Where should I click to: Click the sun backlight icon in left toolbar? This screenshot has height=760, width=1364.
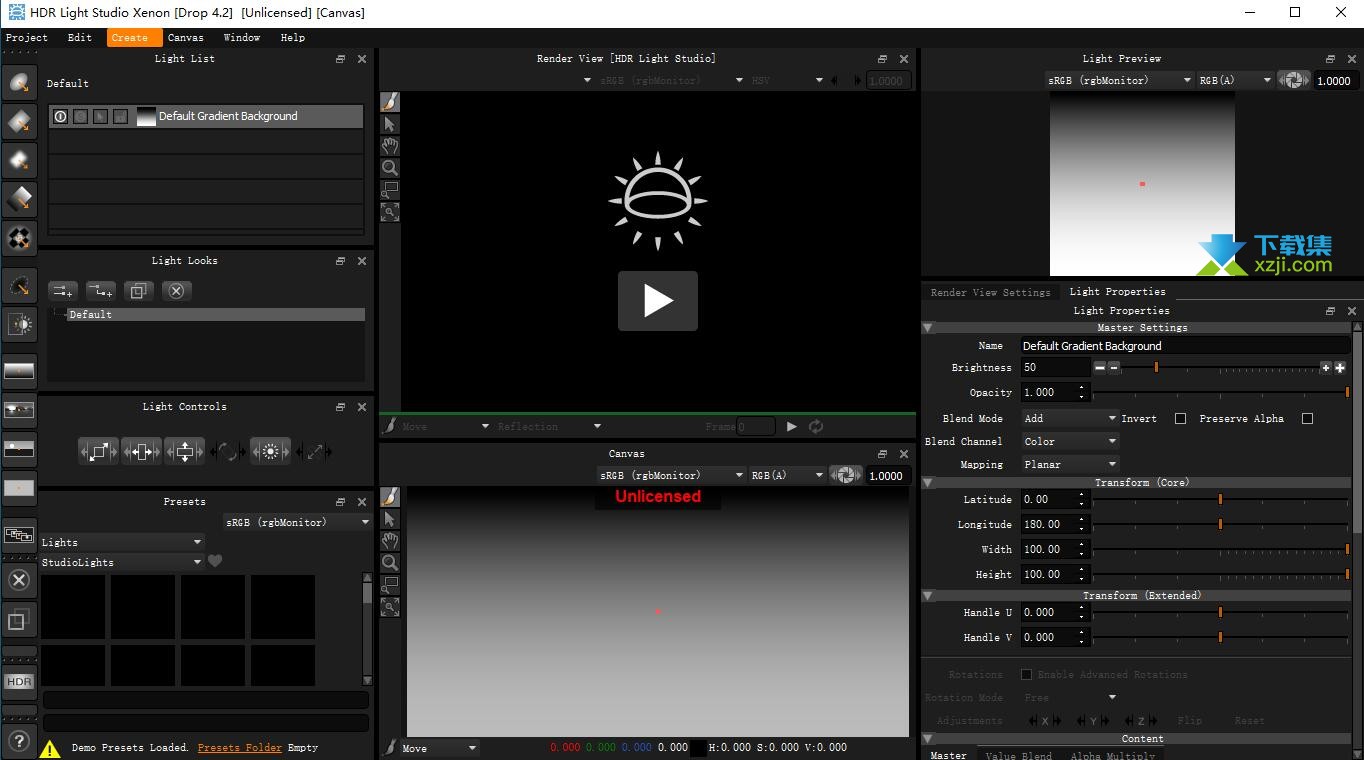19,324
